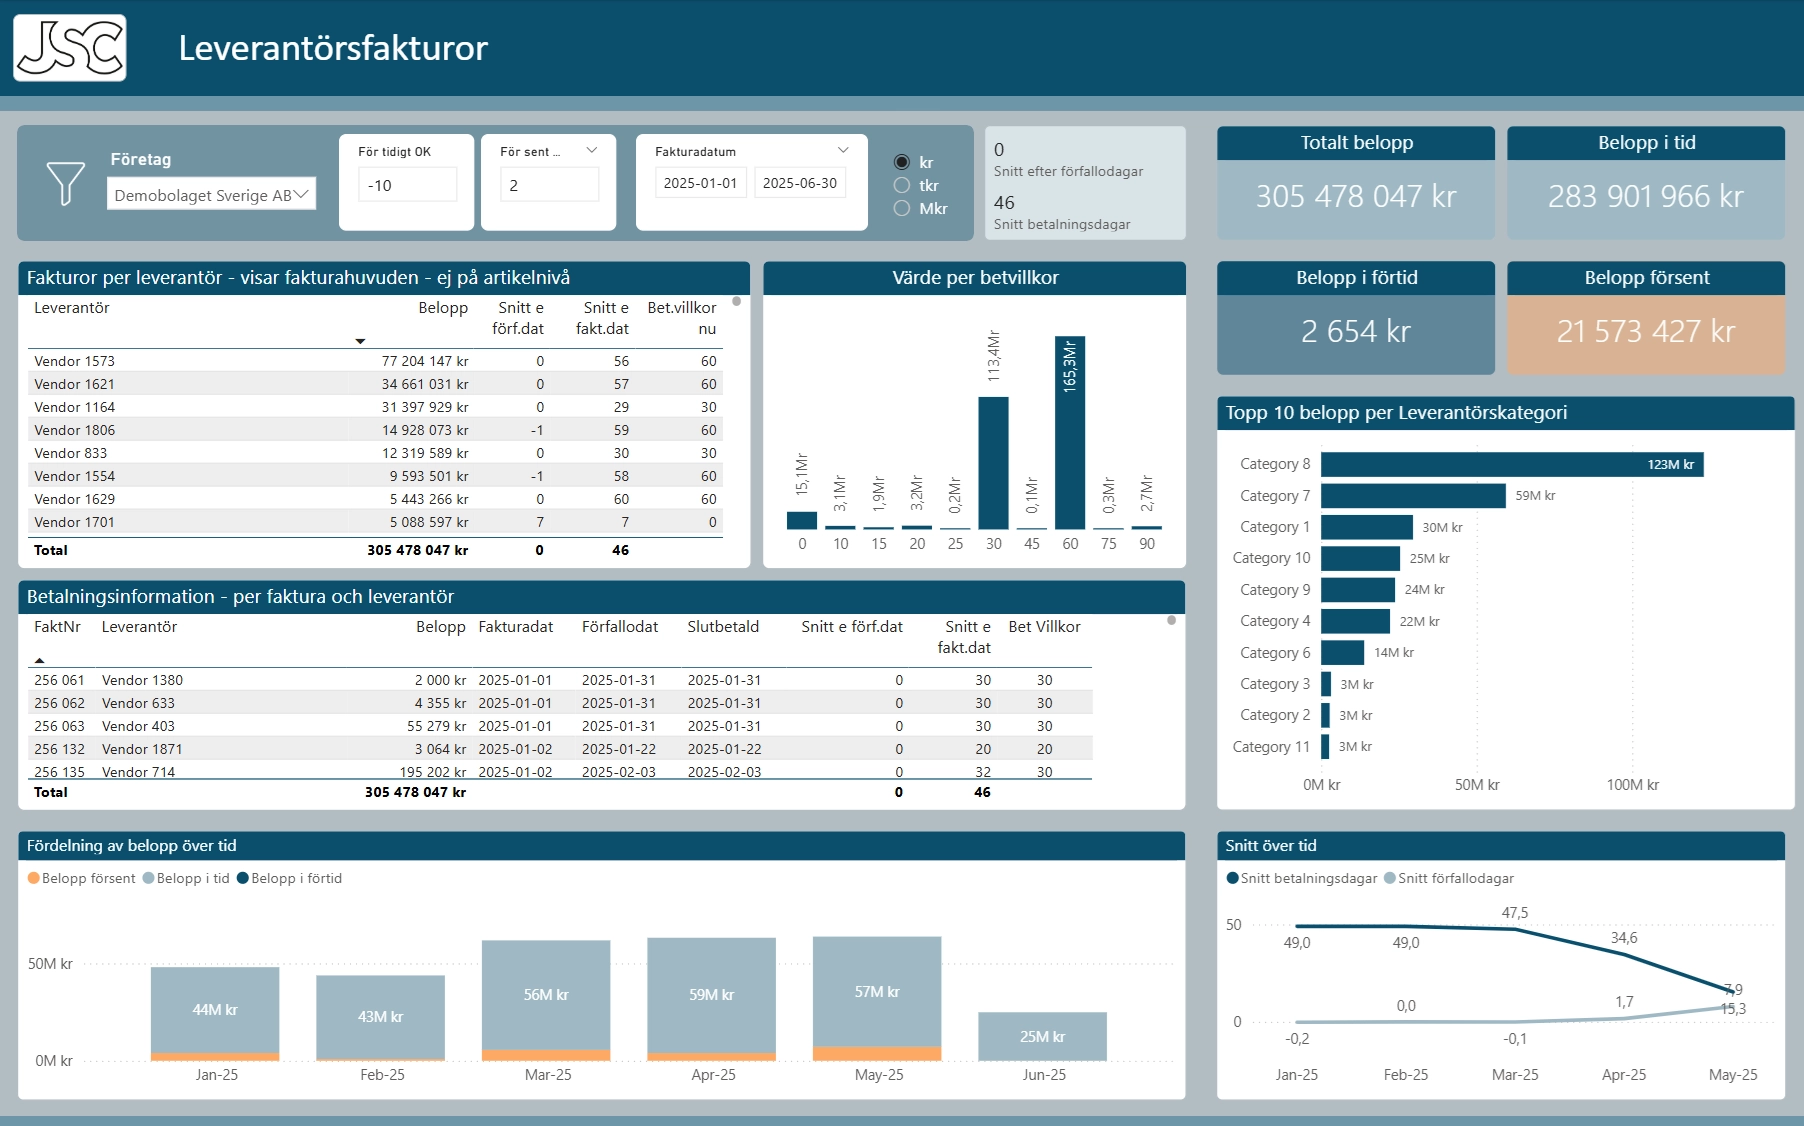Click the start date field 2025-01-01
The width and height of the screenshot is (1804, 1126).
[x=700, y=183]
